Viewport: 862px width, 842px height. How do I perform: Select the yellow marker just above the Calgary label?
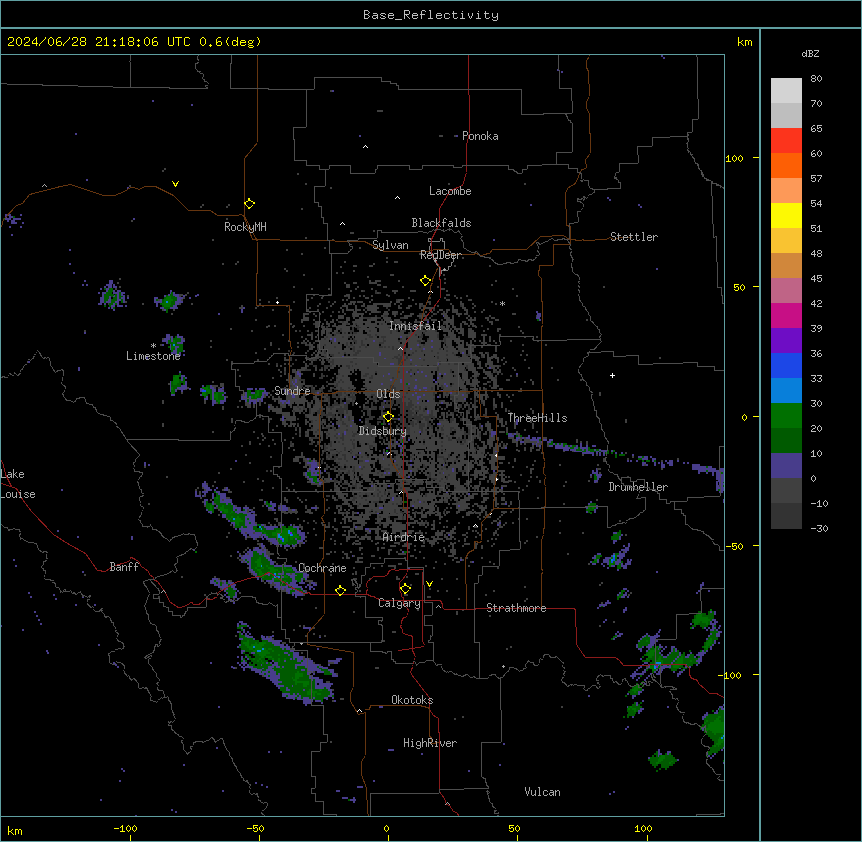[x=406, y=589]
